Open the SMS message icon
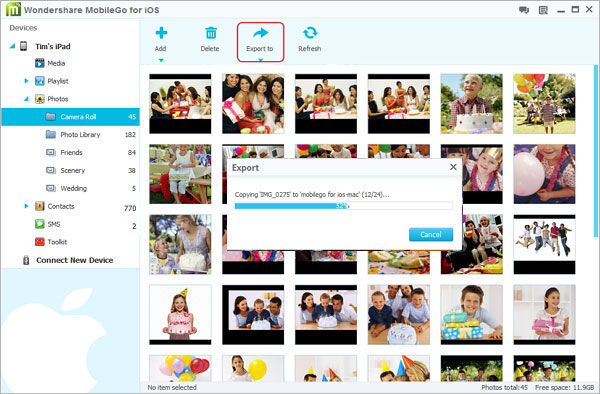 pyautogui.click(x=40, y=224)
